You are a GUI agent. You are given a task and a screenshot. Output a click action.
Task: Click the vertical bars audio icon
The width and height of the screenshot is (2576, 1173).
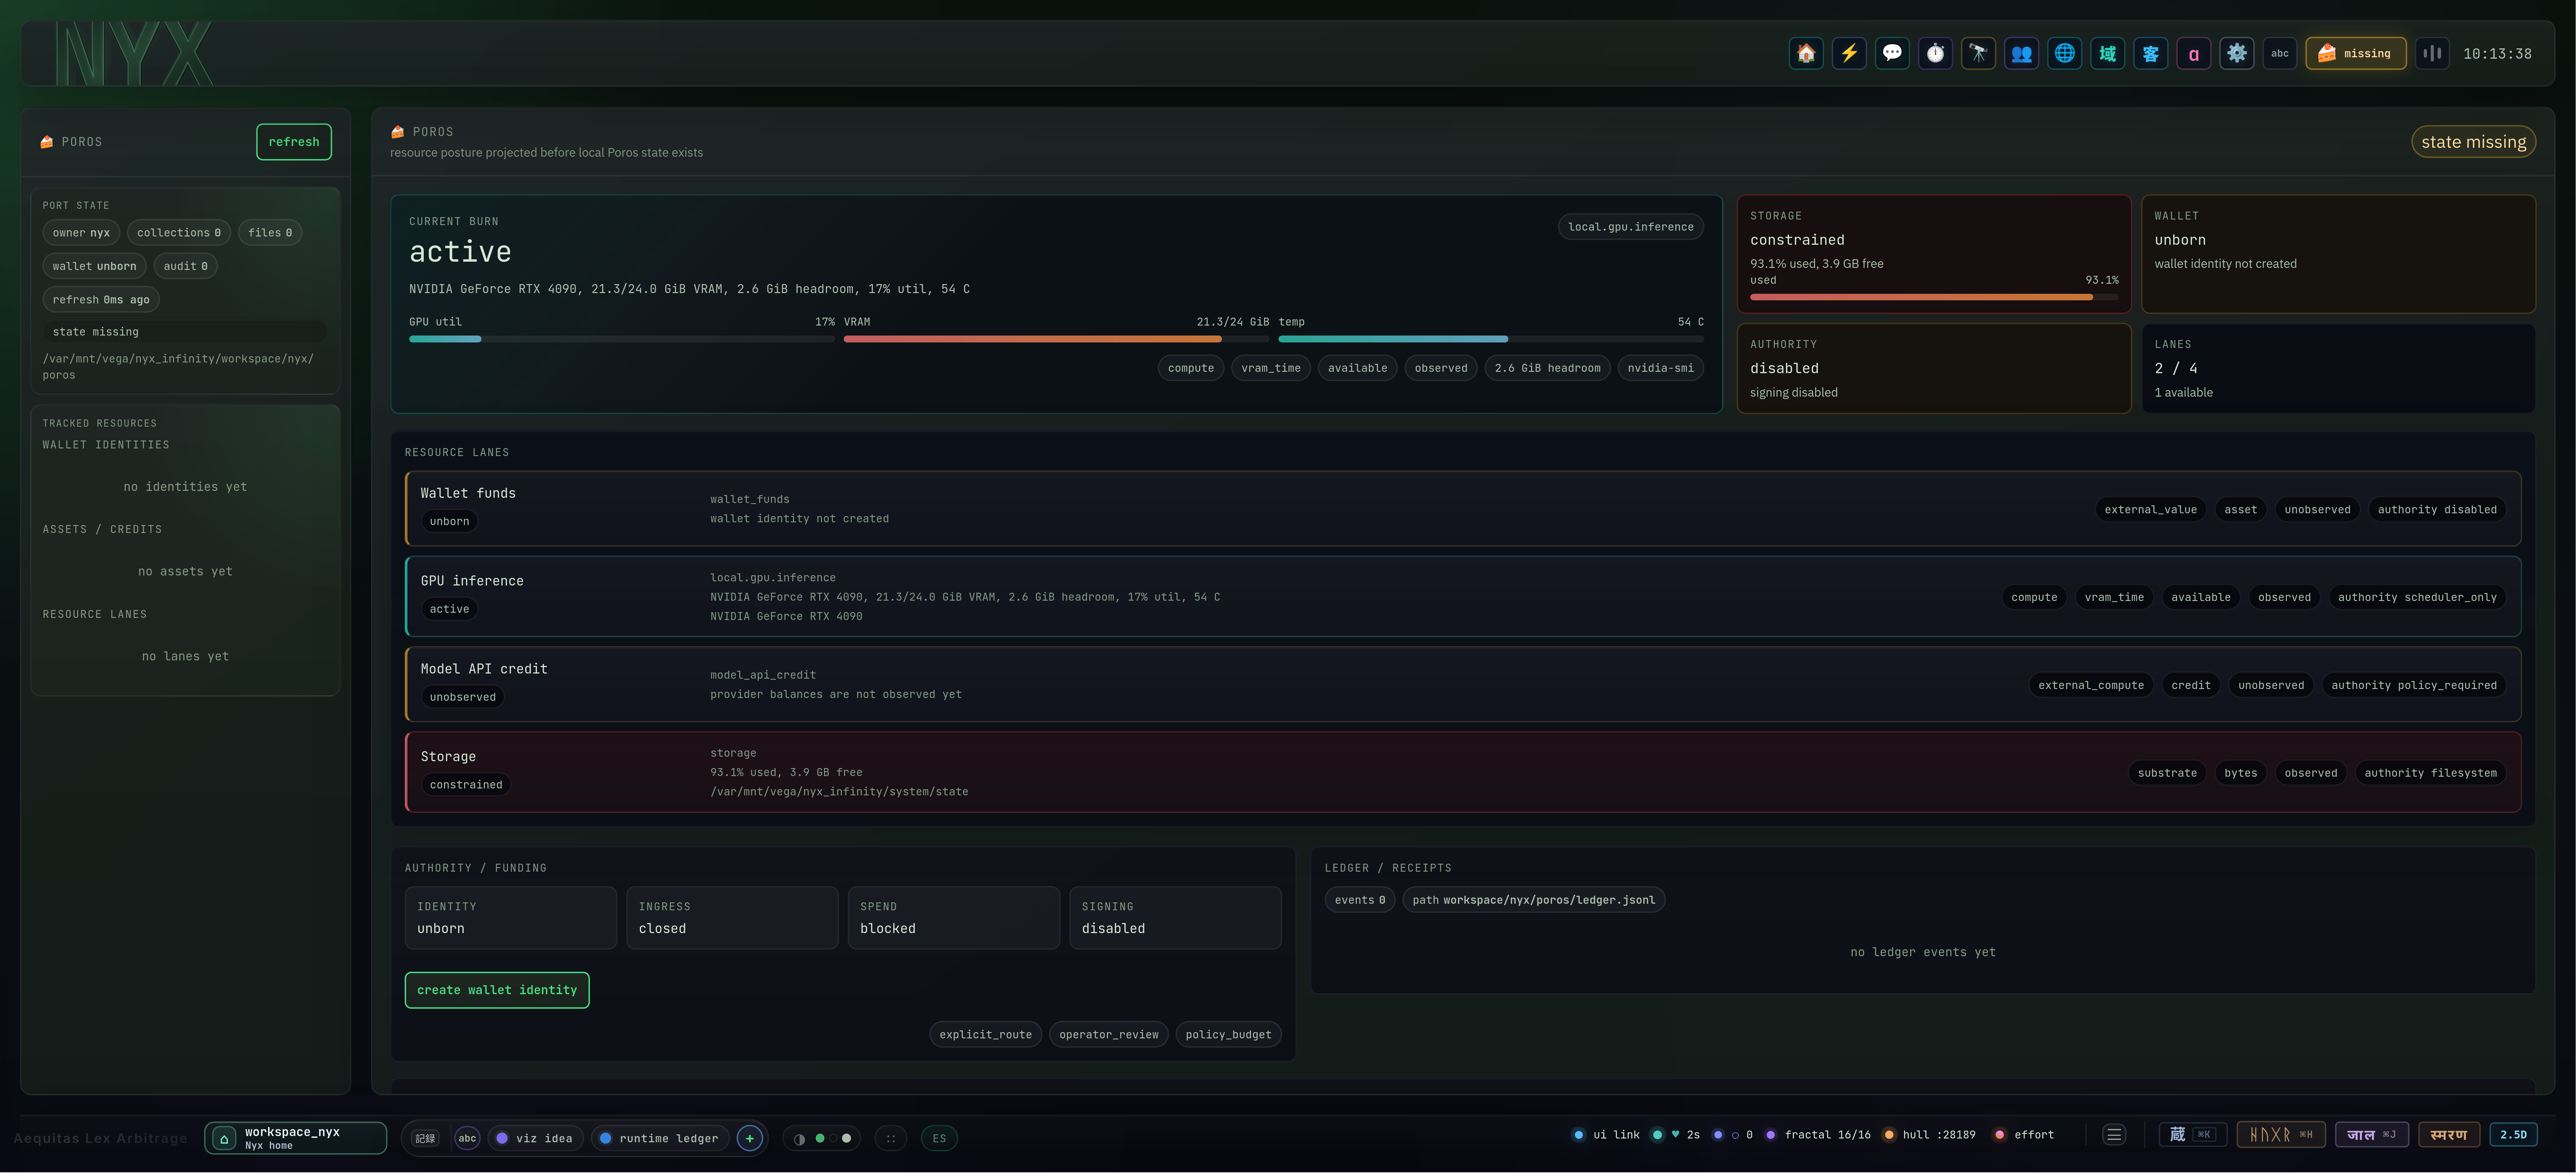tap(2432, 54)
